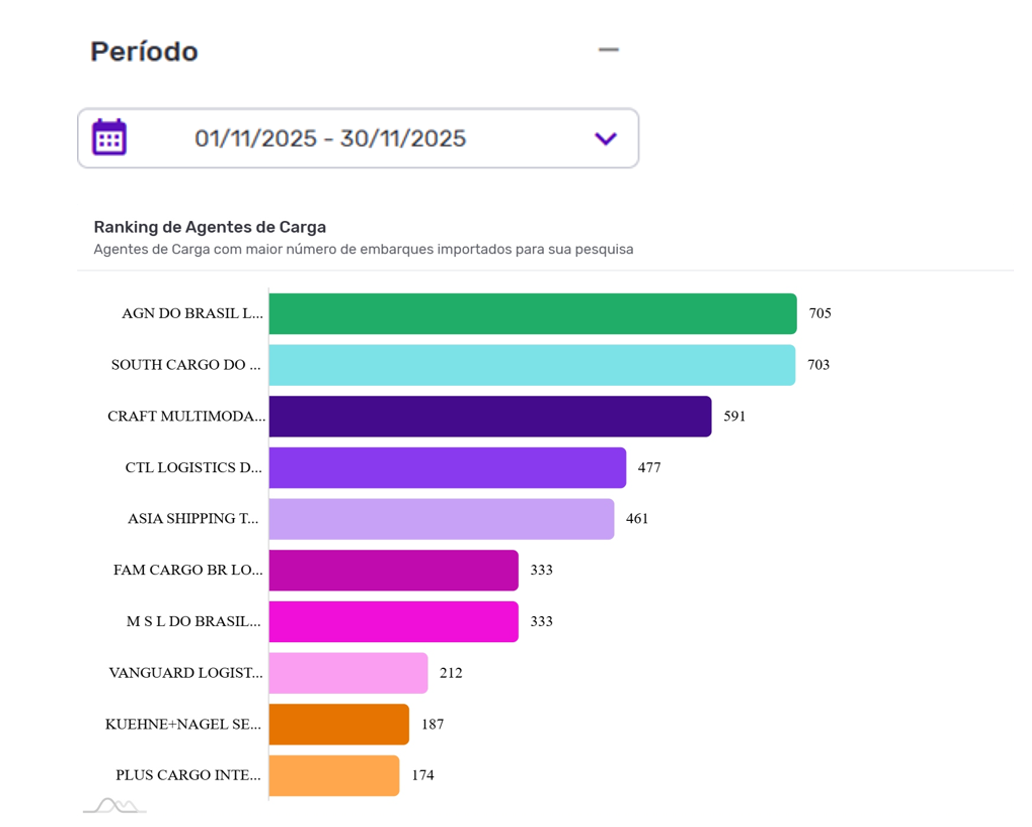The image size is (1032, 827).
Task: Click the violet CTL LOGISTICS bar
Action: point(447,467)
